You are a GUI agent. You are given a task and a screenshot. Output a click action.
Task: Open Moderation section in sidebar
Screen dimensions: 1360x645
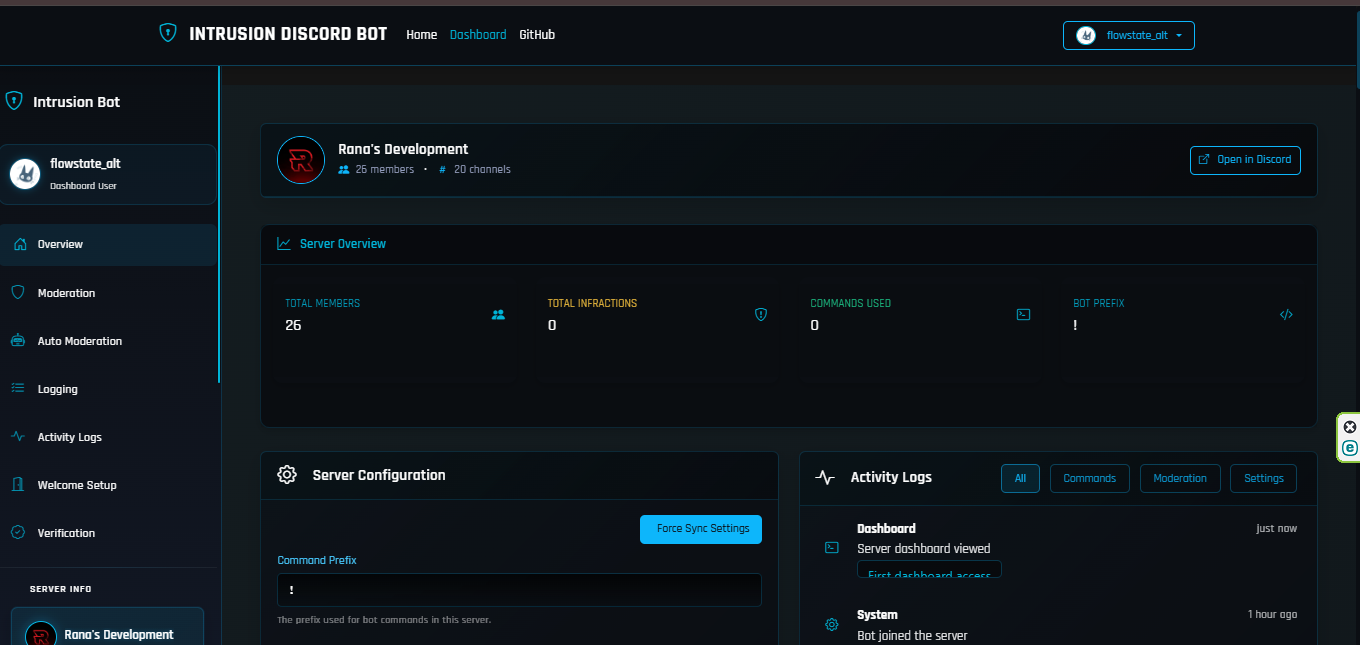108,293
